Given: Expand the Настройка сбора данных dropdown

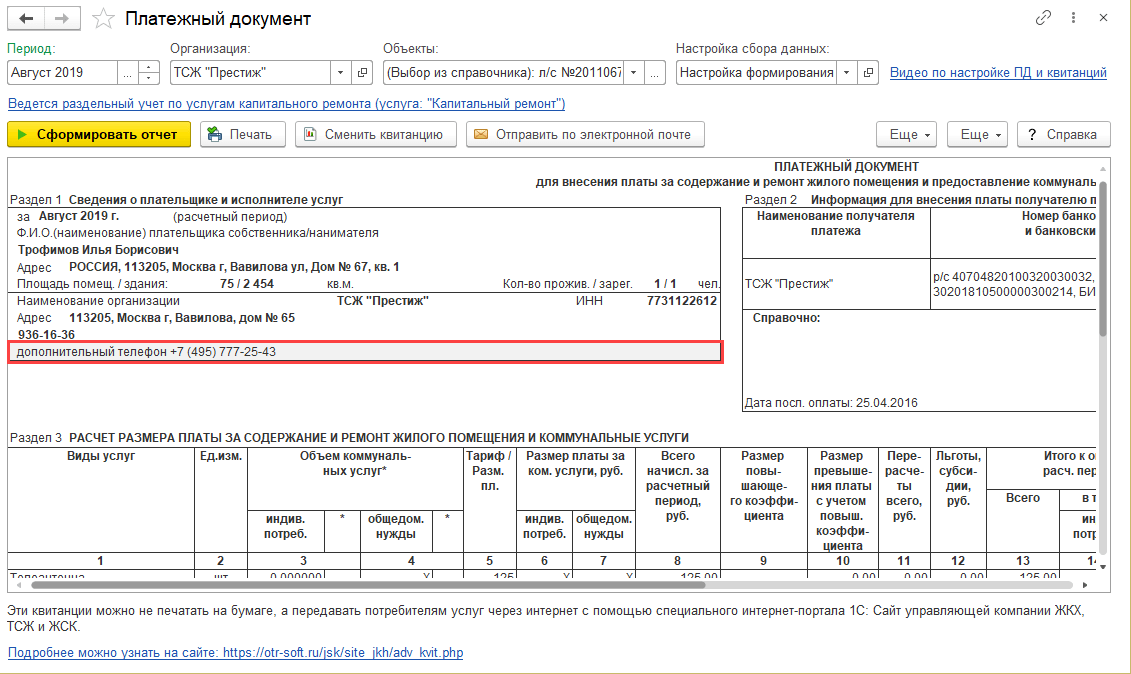Looking at the screenshot, I should coord(847,72).
